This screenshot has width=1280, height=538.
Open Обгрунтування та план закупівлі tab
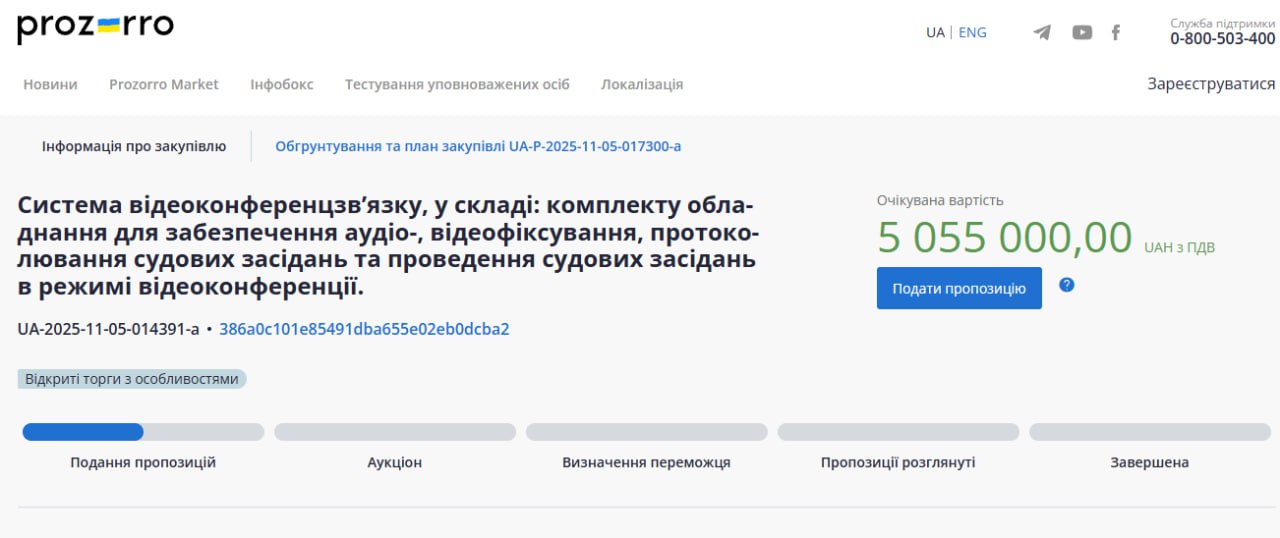(478, 146)
